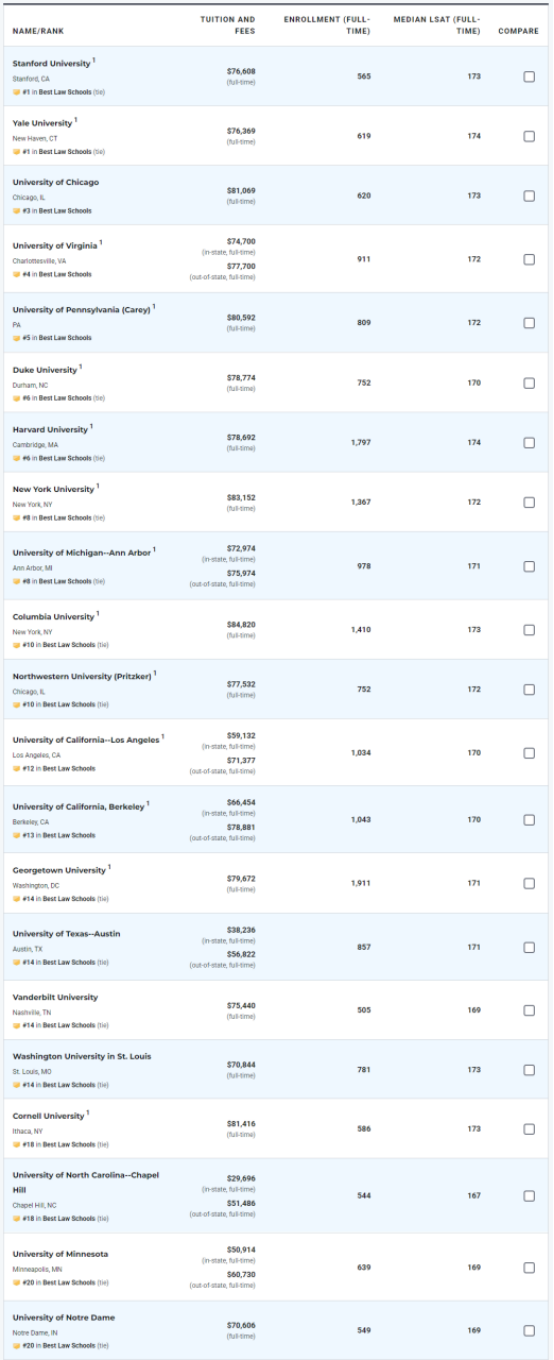
Task: Click the ranking badge icon under University of Notre Dame
Action: click(x=16, y=1345)
